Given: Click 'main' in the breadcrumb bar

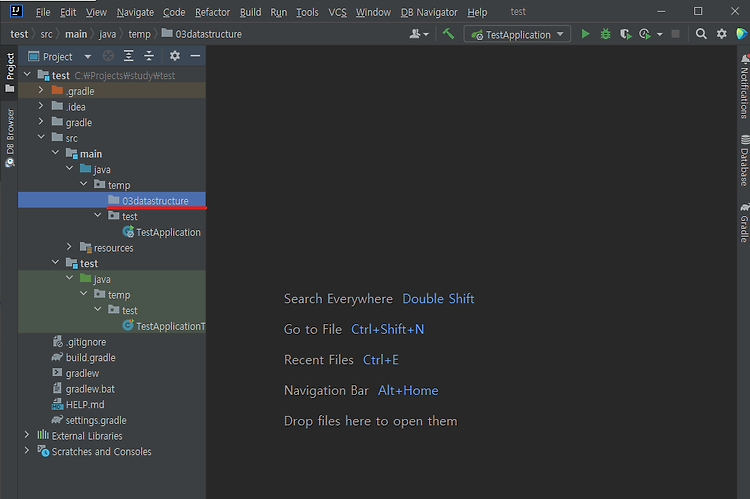Looking at the screenshot, I should [76, 34].
